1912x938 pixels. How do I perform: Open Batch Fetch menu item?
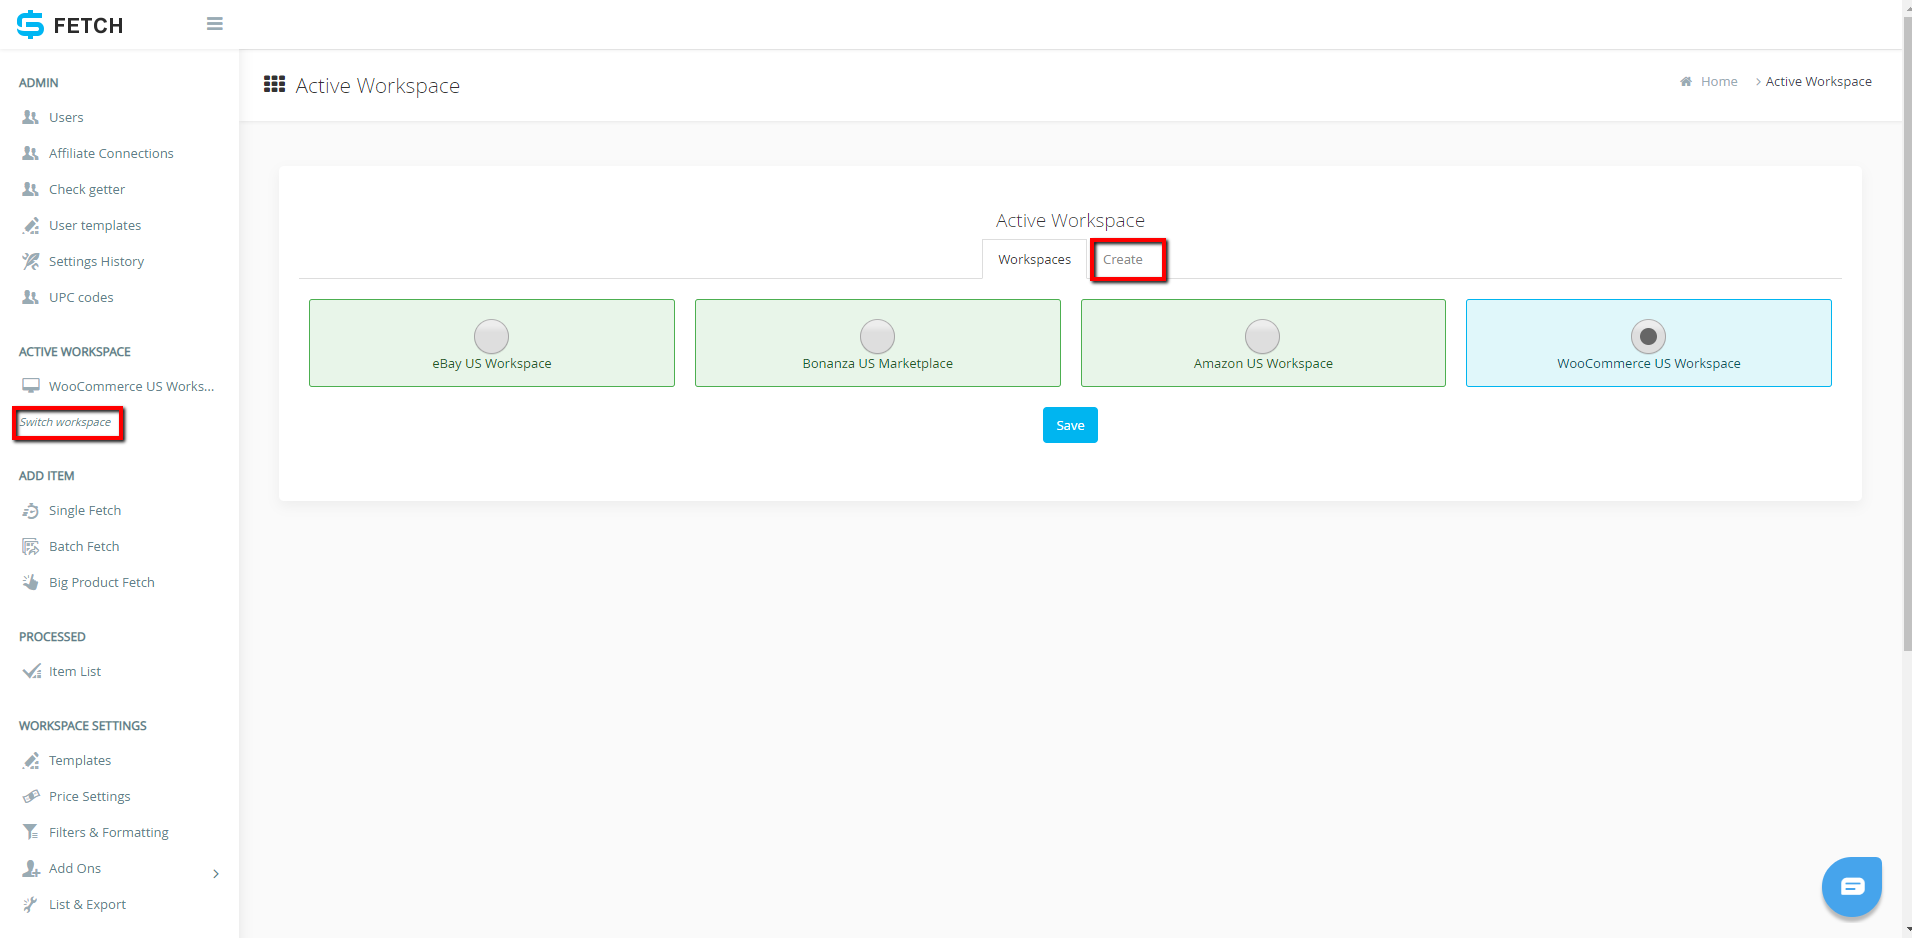(84, 546)
